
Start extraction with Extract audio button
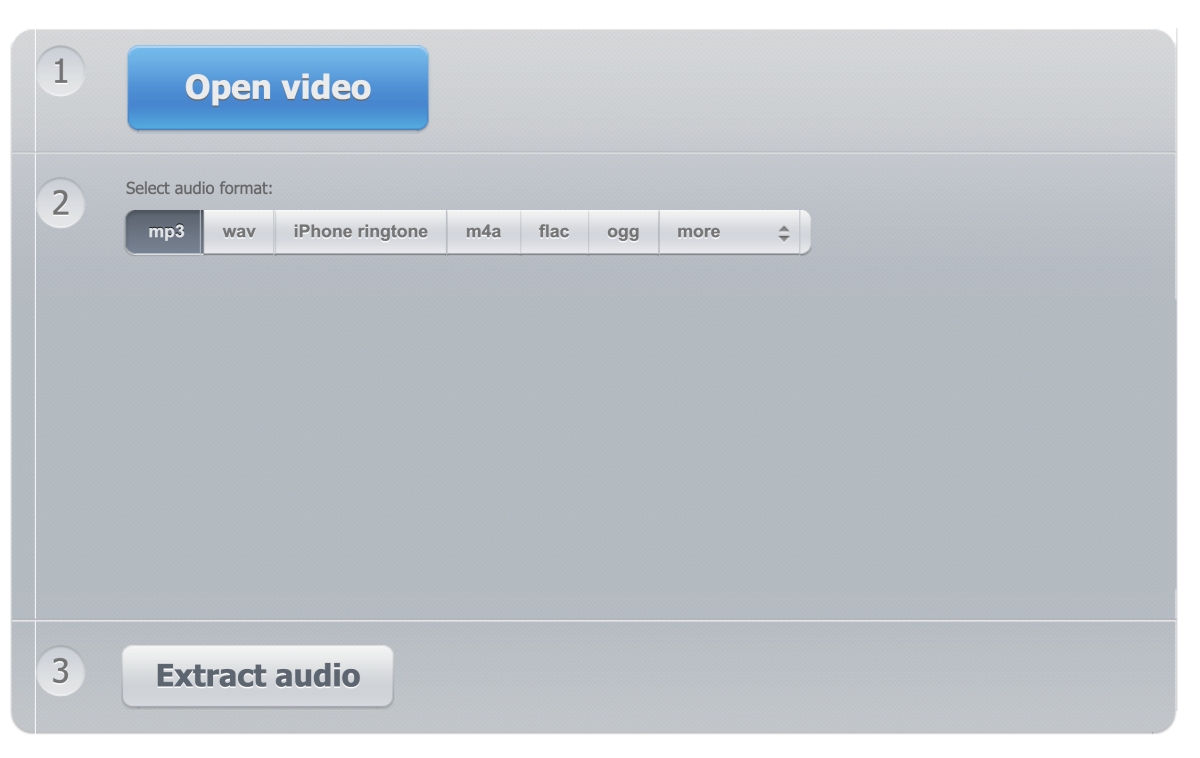pos(258,676)
